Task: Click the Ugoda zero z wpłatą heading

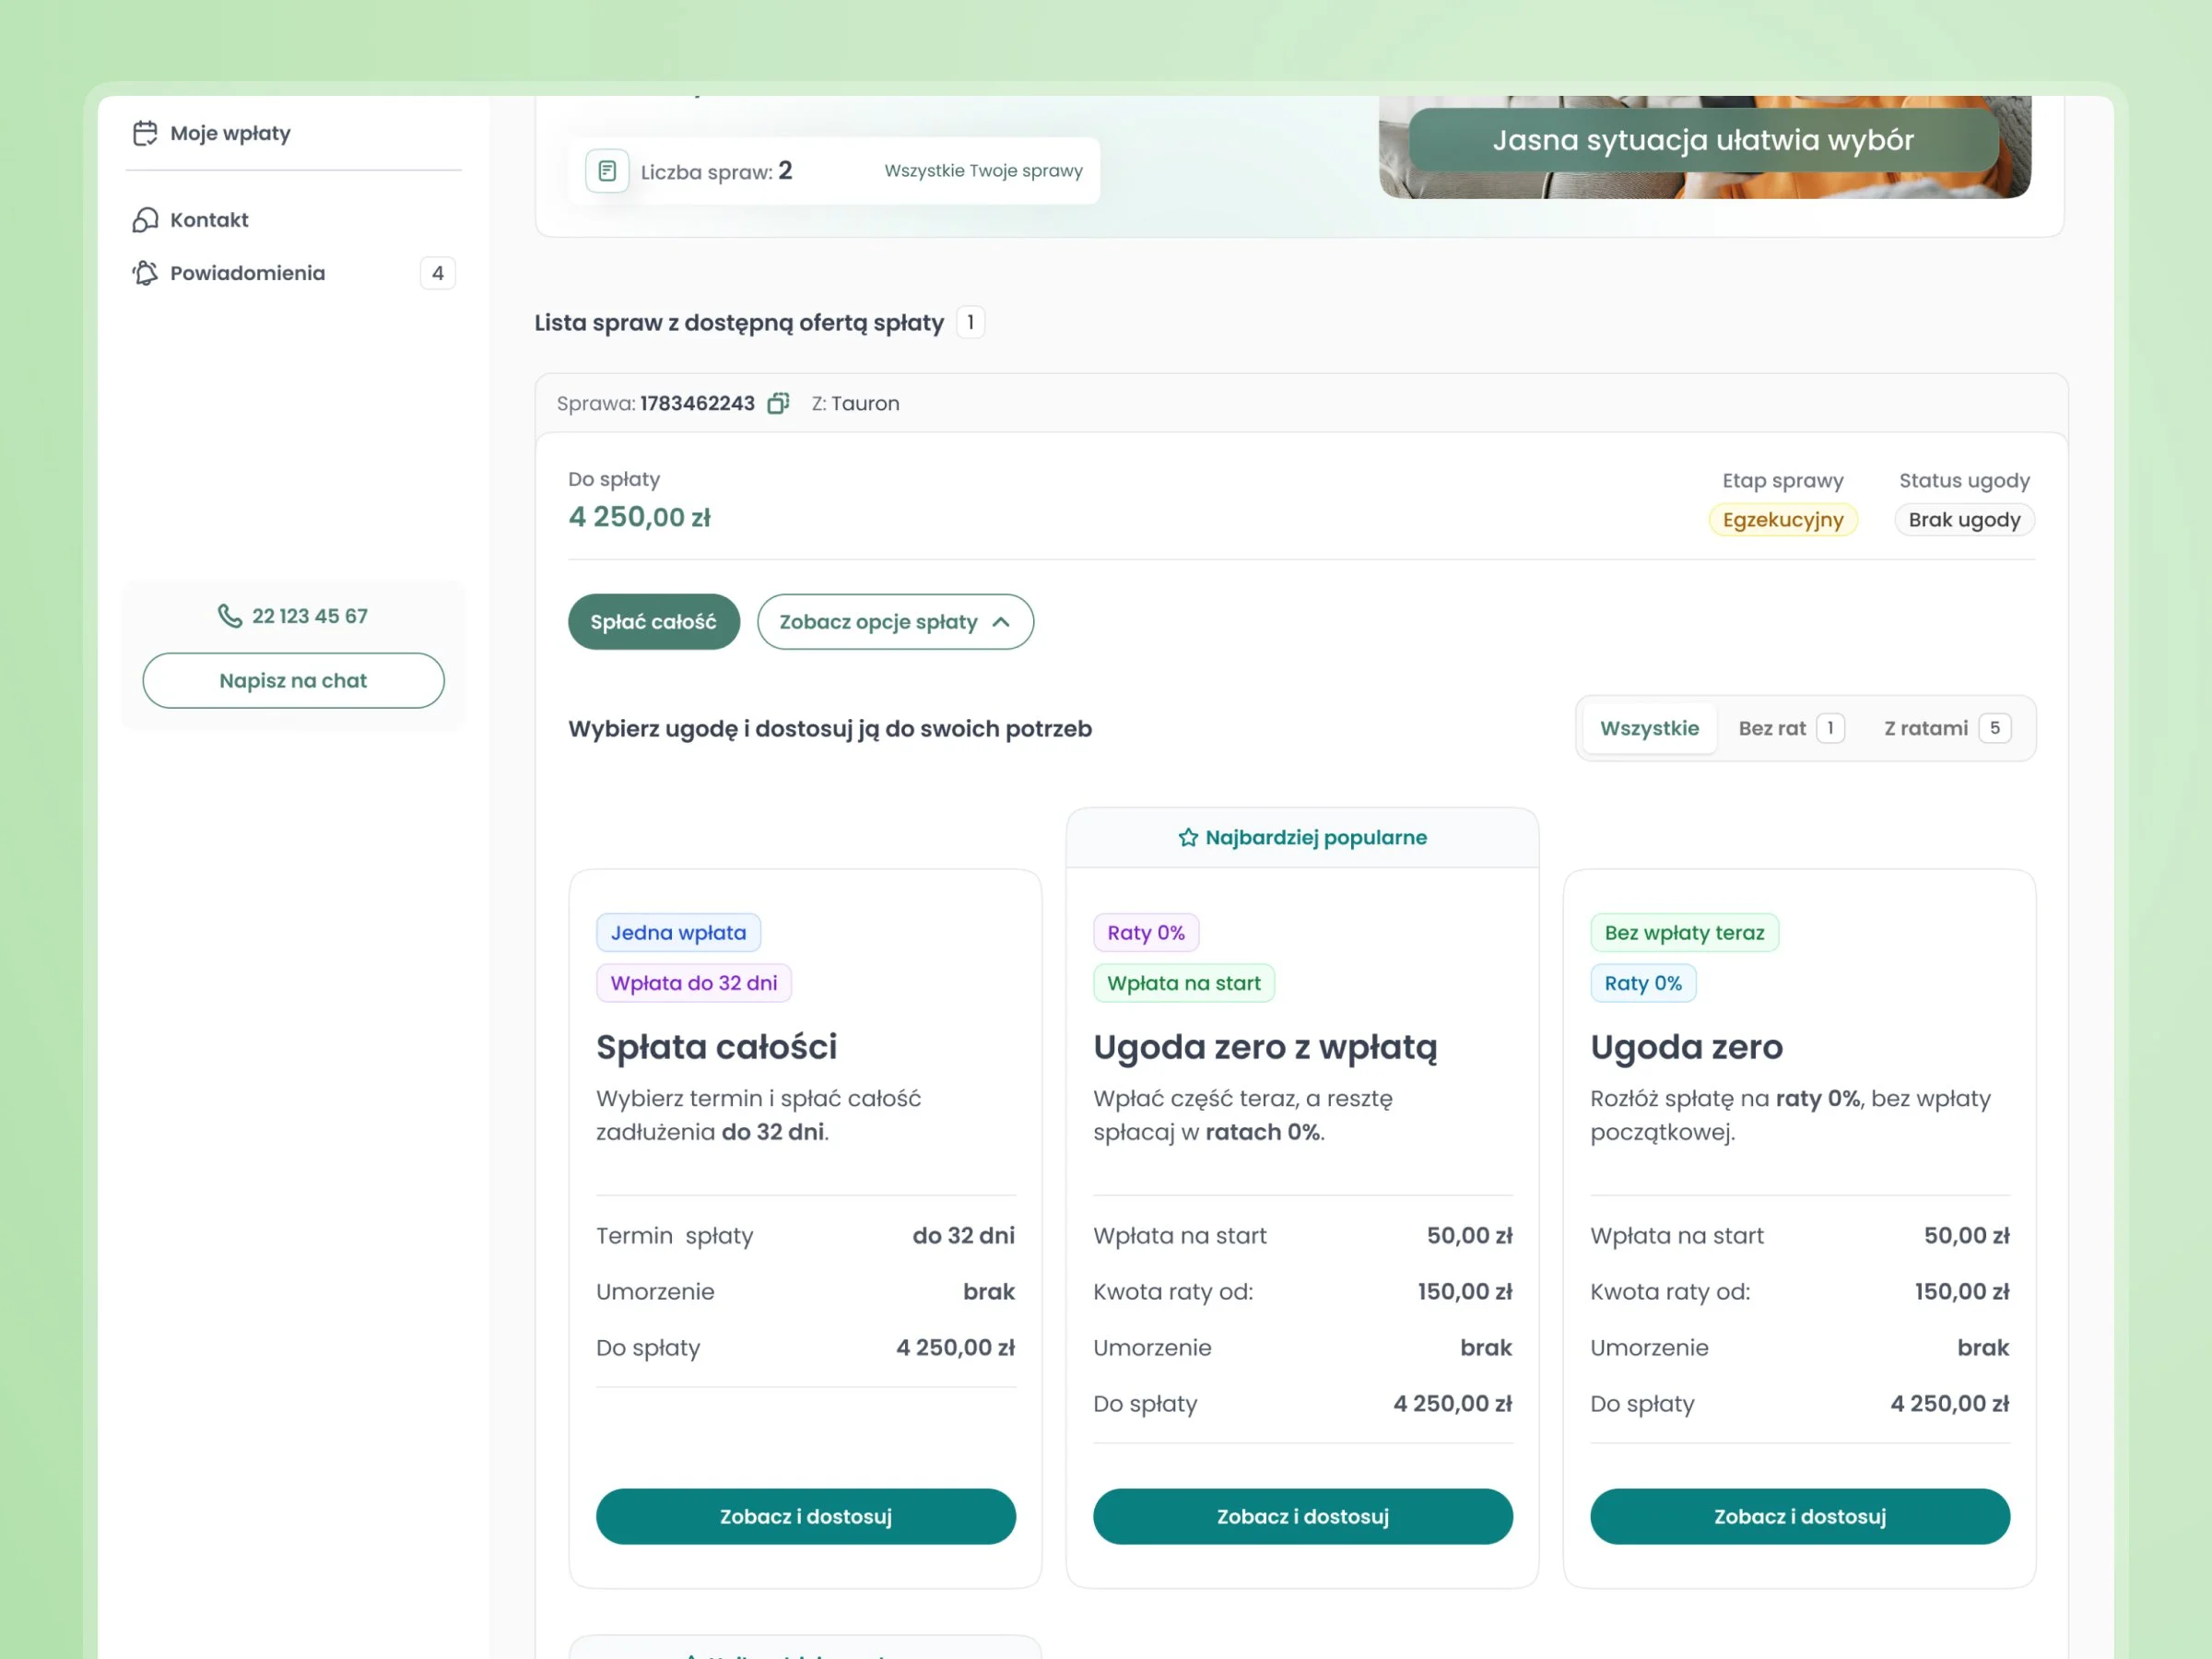Action: [1265, 1047]
